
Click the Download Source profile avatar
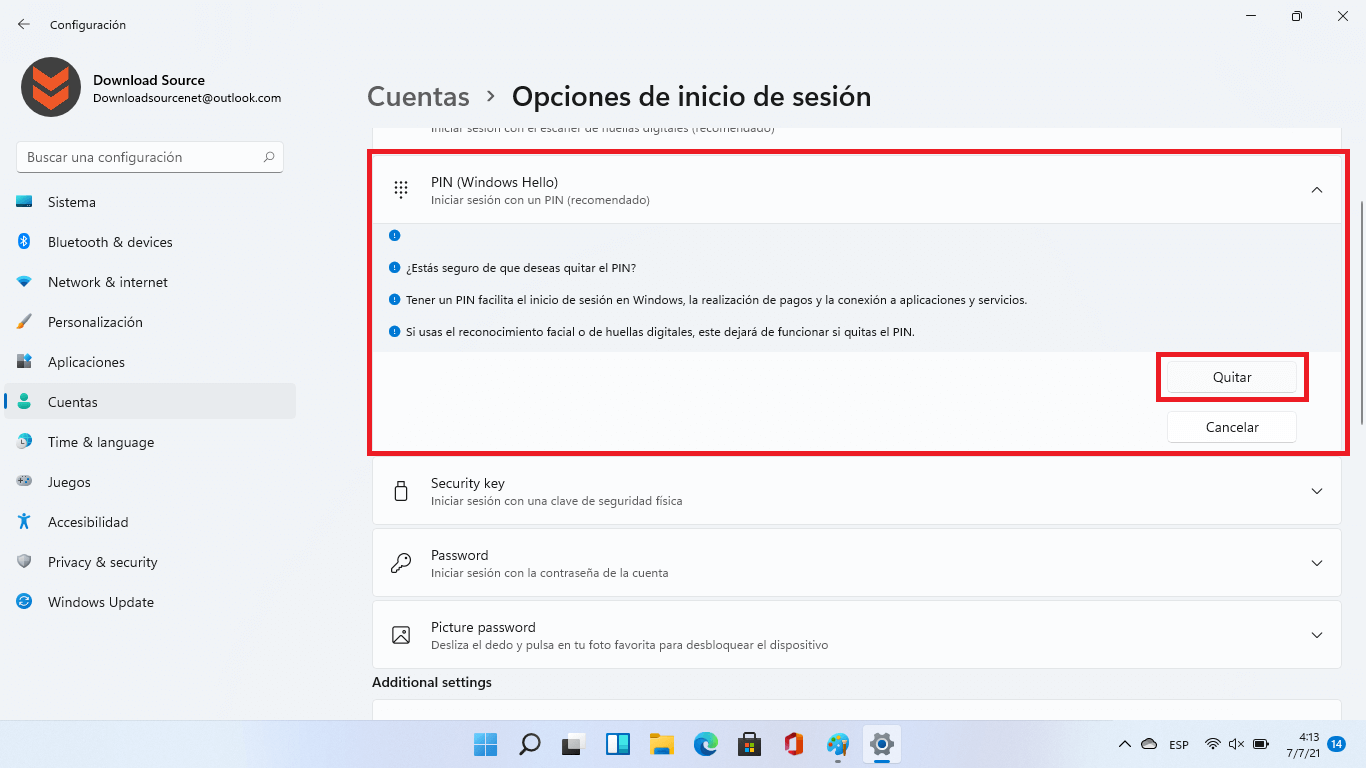pos(50,88)
